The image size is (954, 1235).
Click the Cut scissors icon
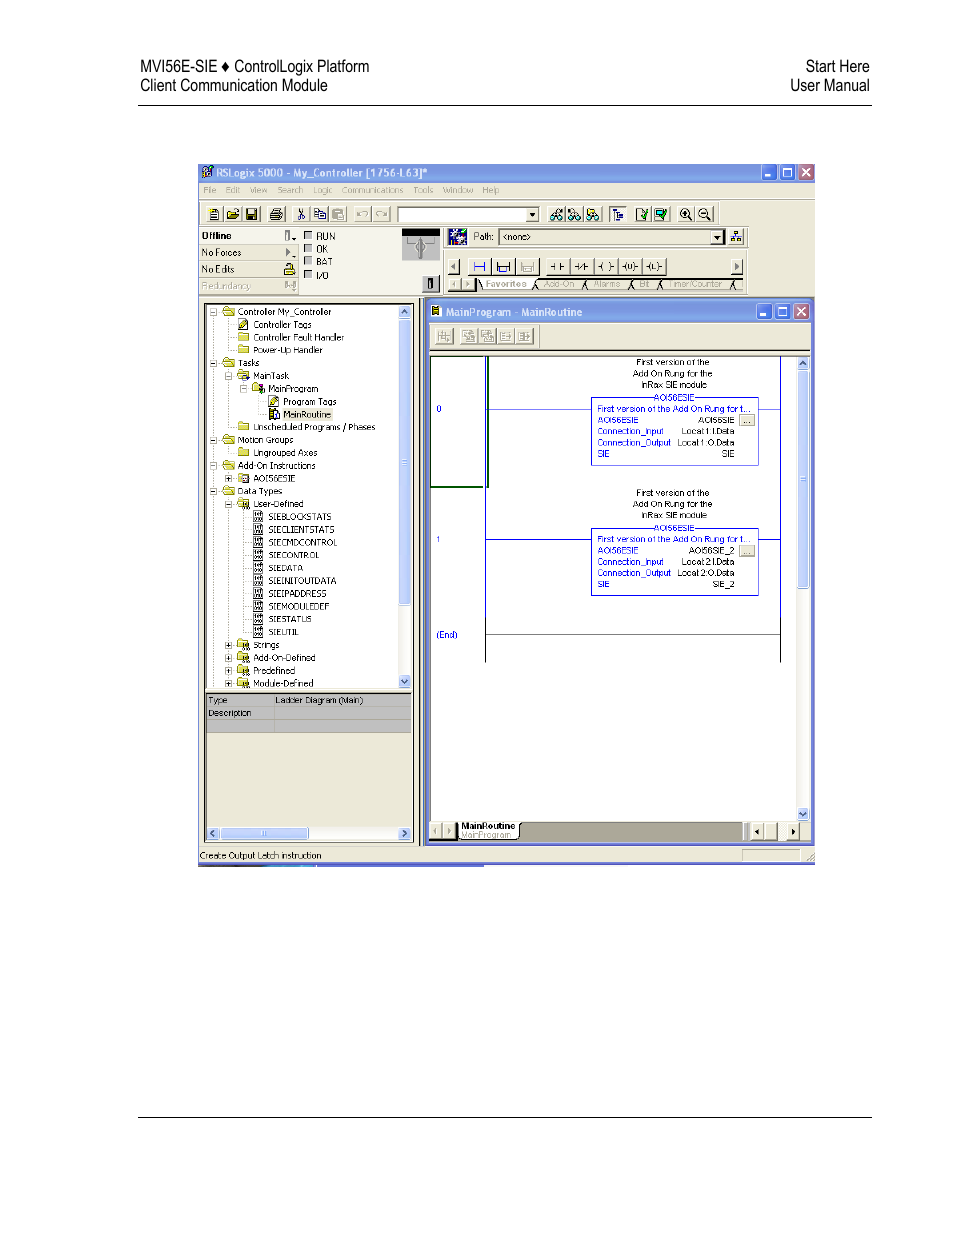pyautogui.click(x=301, y=214)
